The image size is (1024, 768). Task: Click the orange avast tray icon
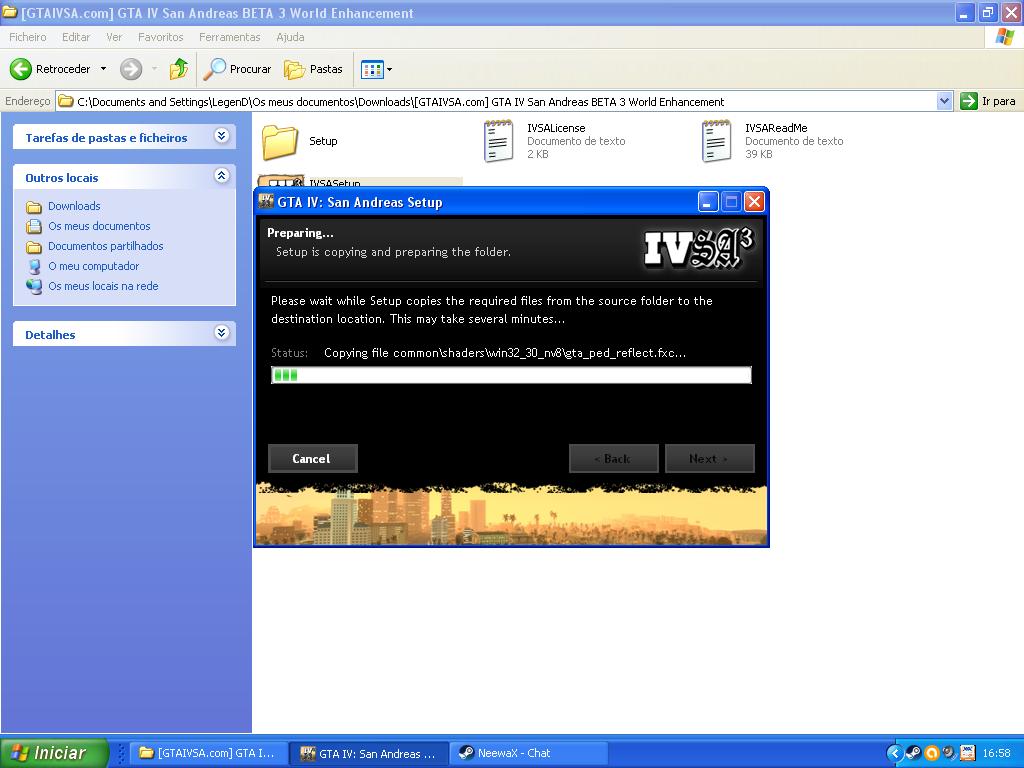tap(931, 753)
